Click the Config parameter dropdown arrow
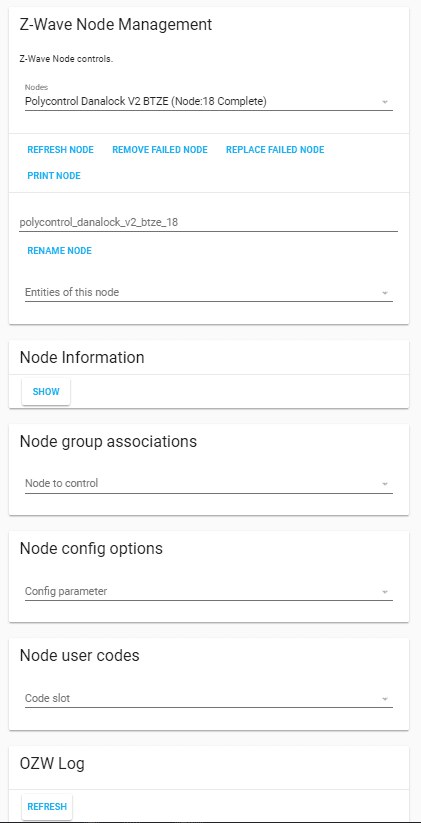 pos(385,592)
